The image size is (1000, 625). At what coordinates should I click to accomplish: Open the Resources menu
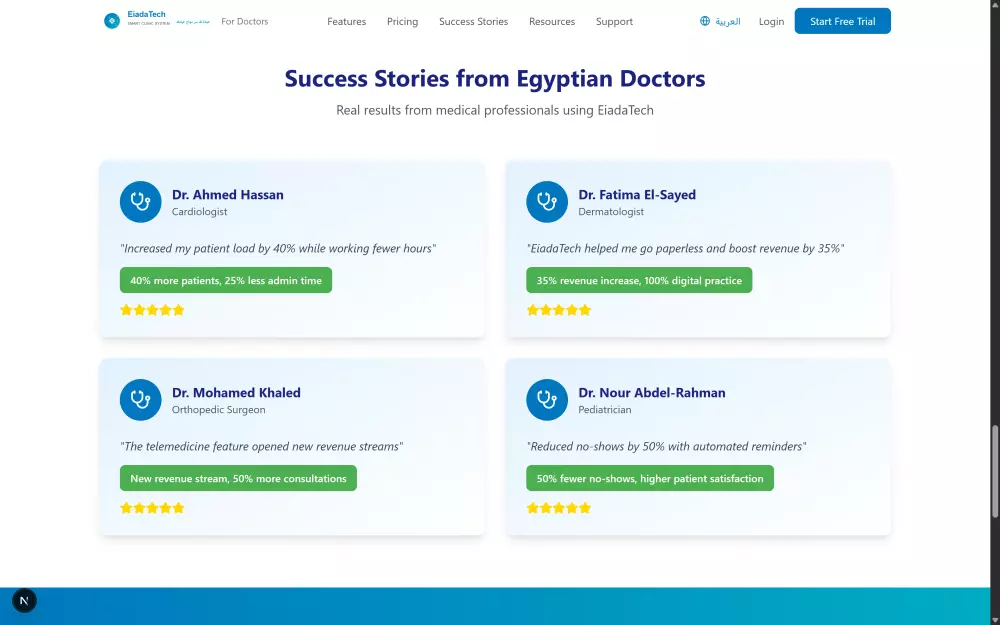pos(551,21)
